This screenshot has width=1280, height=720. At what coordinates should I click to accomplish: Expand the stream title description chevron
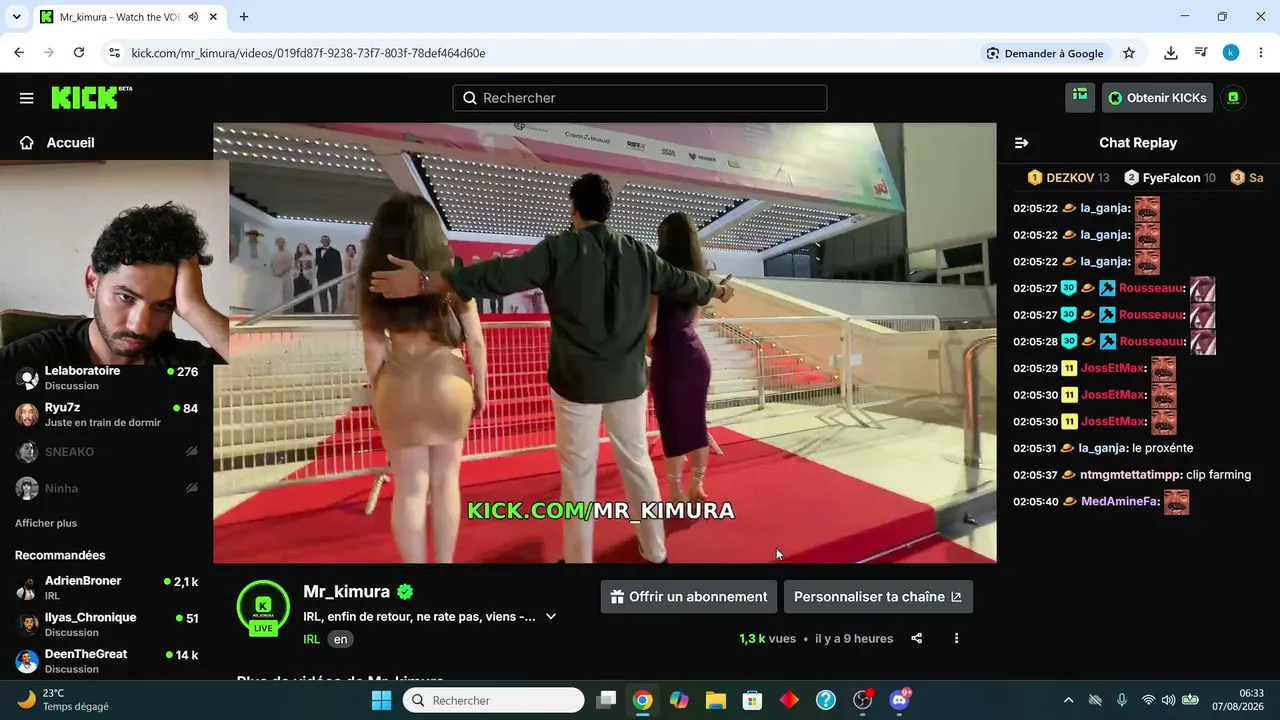pos(551,617)
